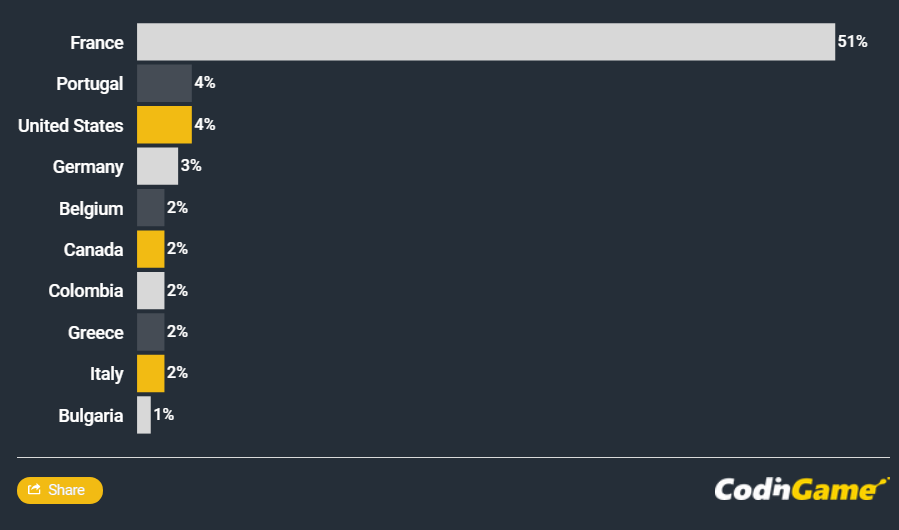Select the Colombia country label
The width and height of the screenshot is (899, 530).
pos(86,291)
